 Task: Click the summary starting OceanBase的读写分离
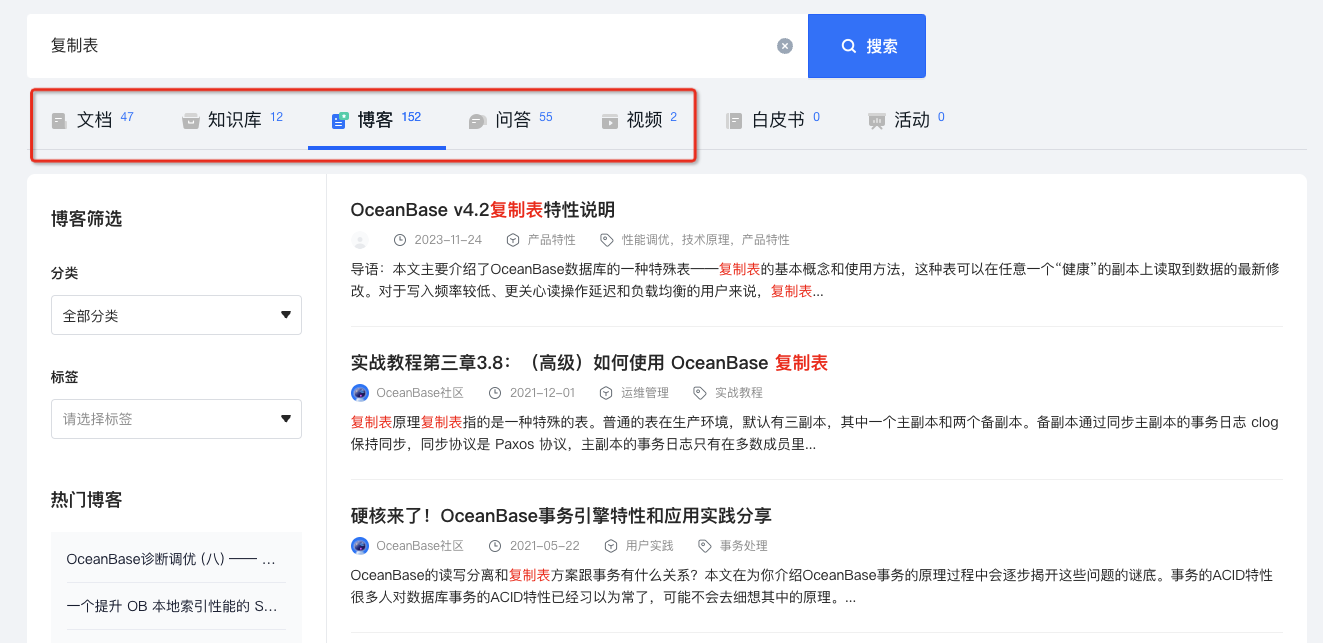pos(812,587)
